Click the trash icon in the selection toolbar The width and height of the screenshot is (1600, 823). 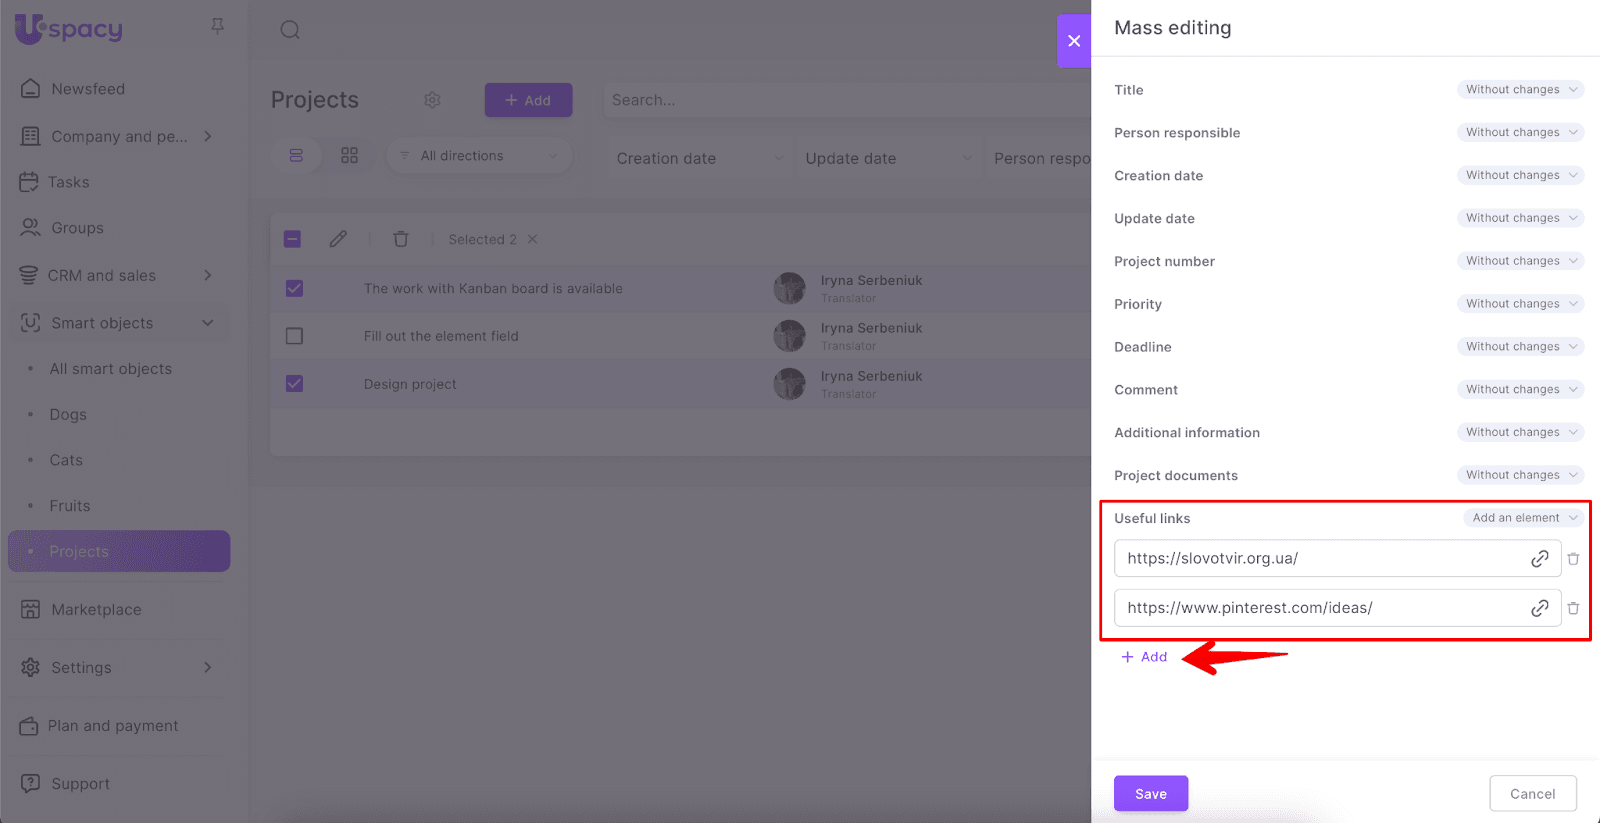401,239
